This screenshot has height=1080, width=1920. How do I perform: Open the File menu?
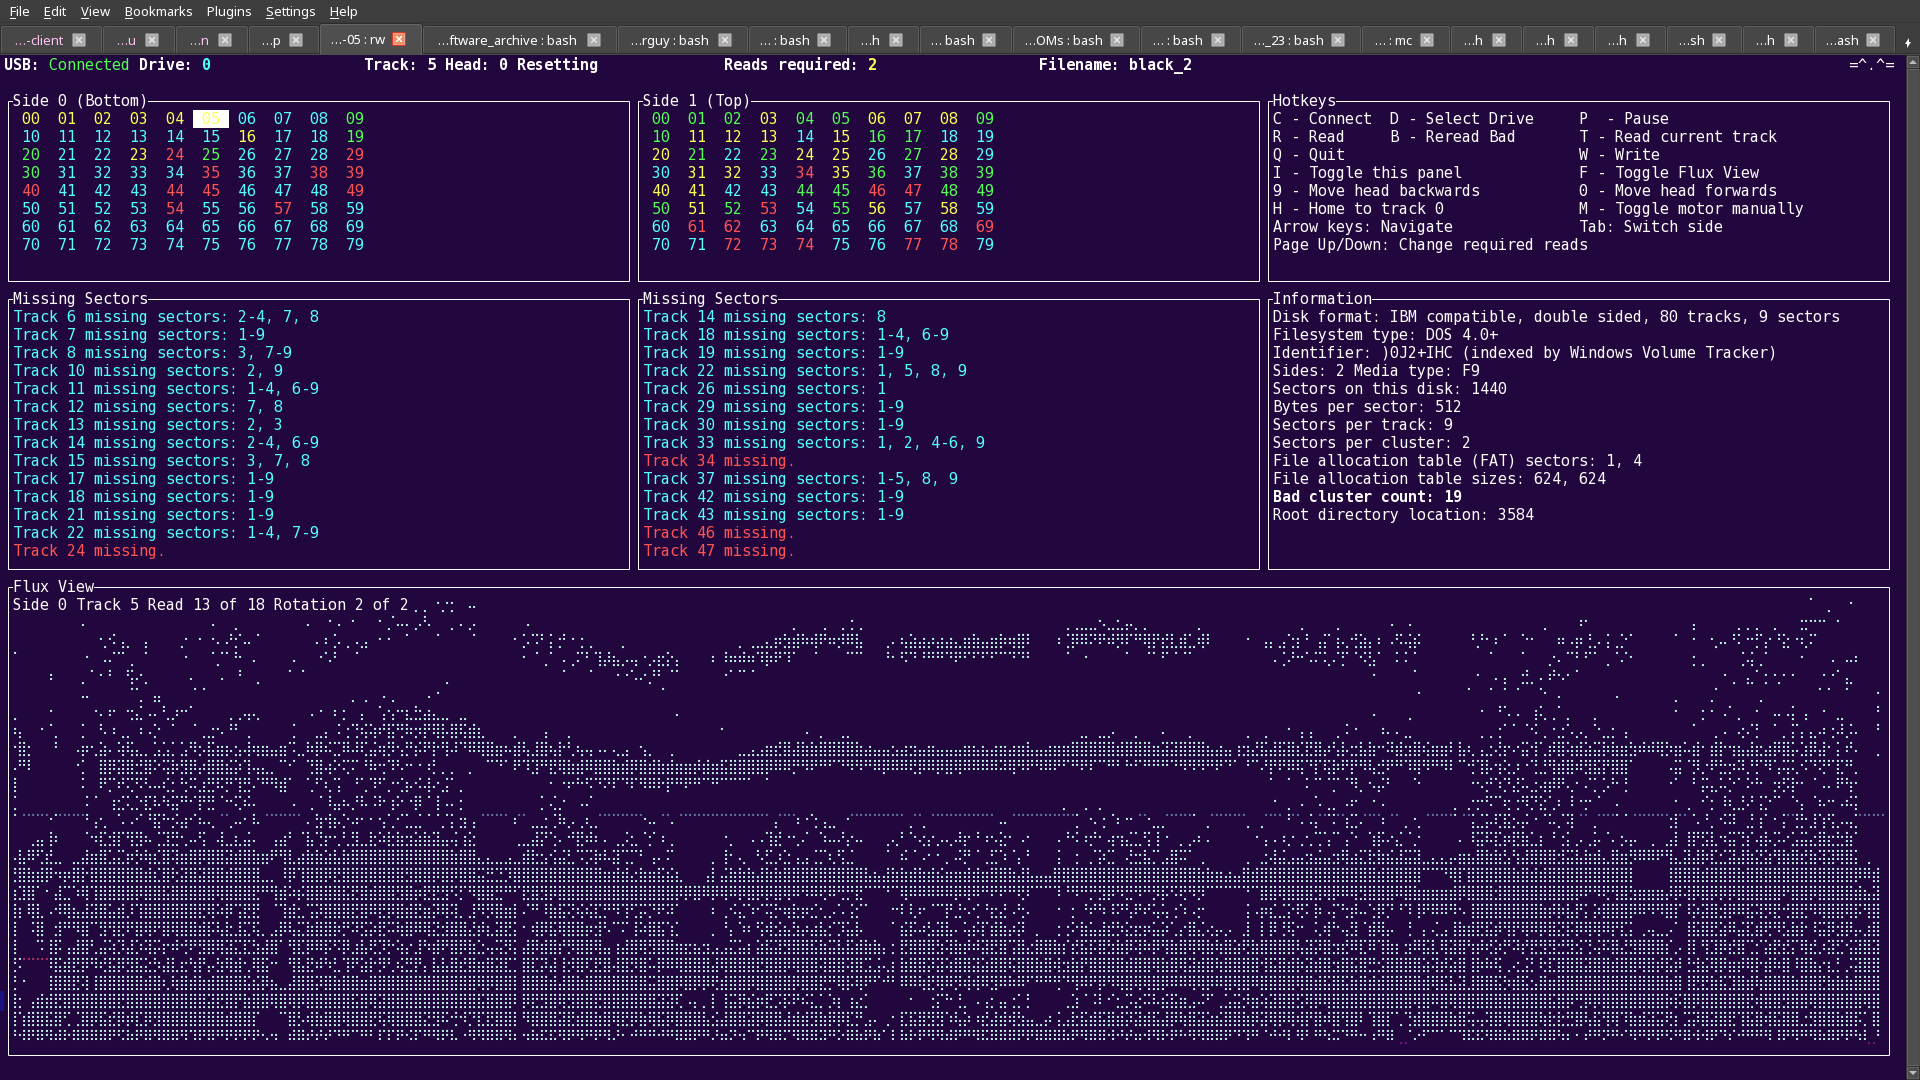[x=19, y=11]
